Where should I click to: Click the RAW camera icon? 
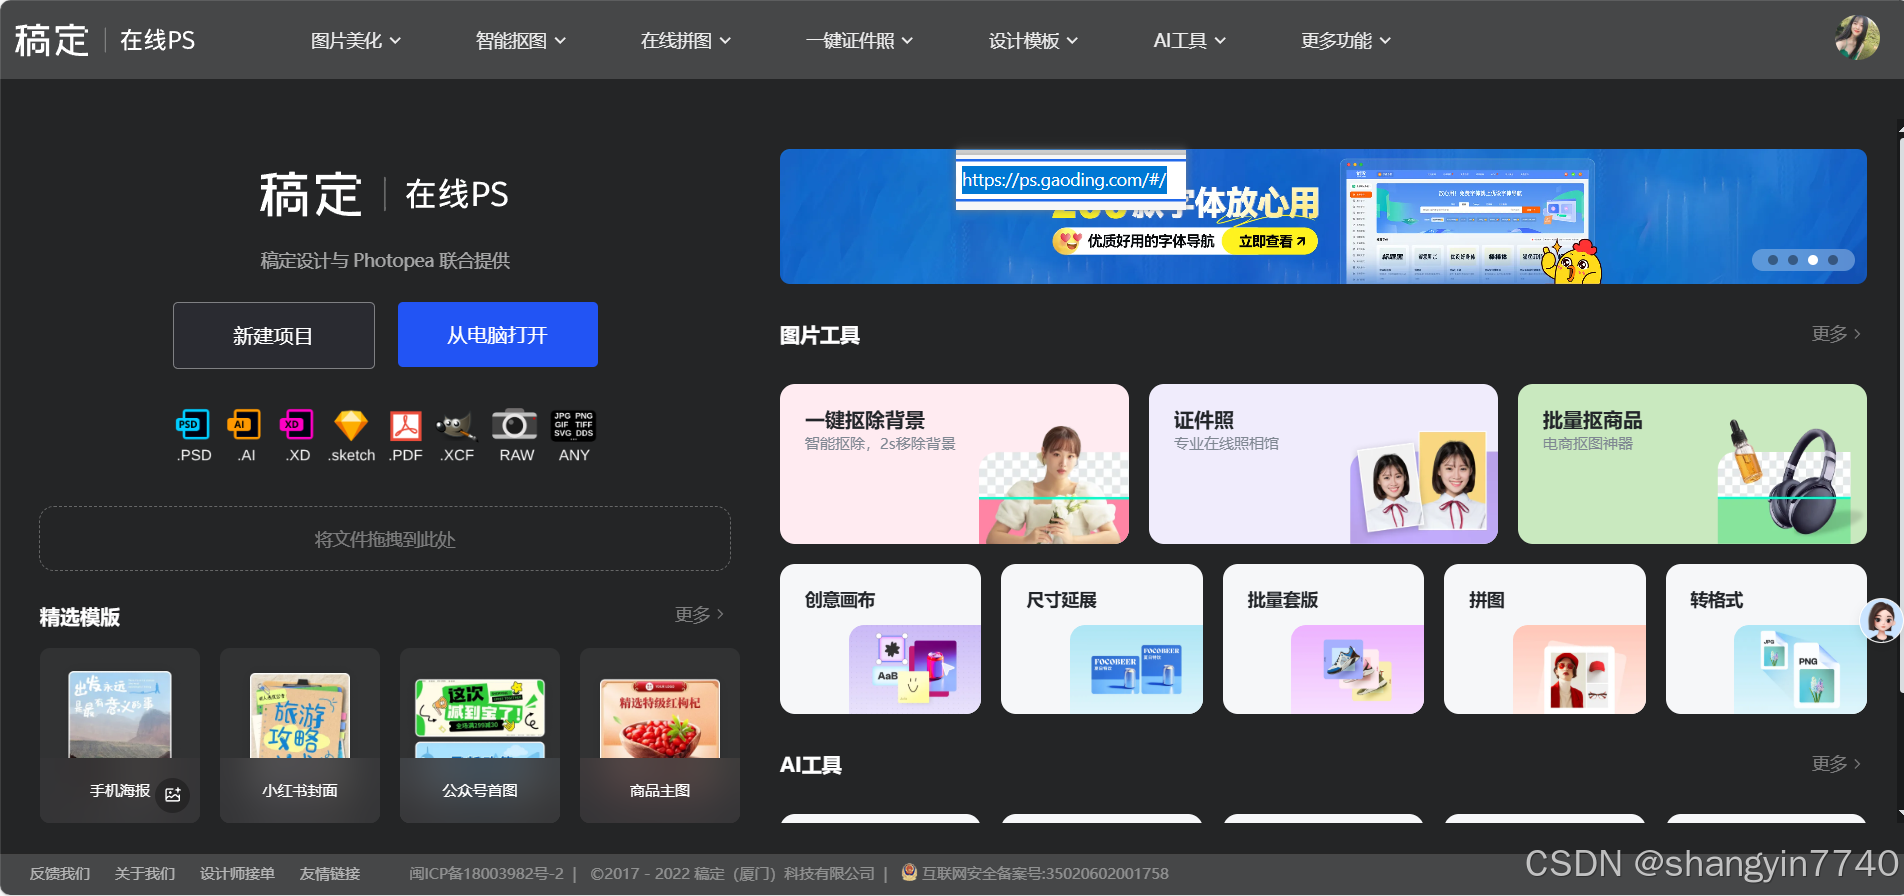[x=515, y=425]
